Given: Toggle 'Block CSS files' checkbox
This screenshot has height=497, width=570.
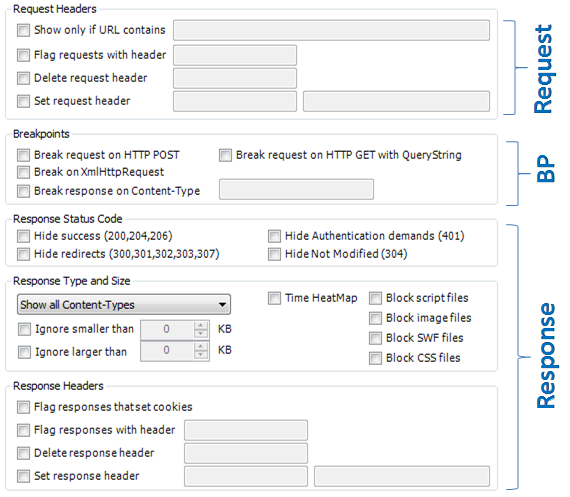Looking at the screenshot, I should coord(375,358).
